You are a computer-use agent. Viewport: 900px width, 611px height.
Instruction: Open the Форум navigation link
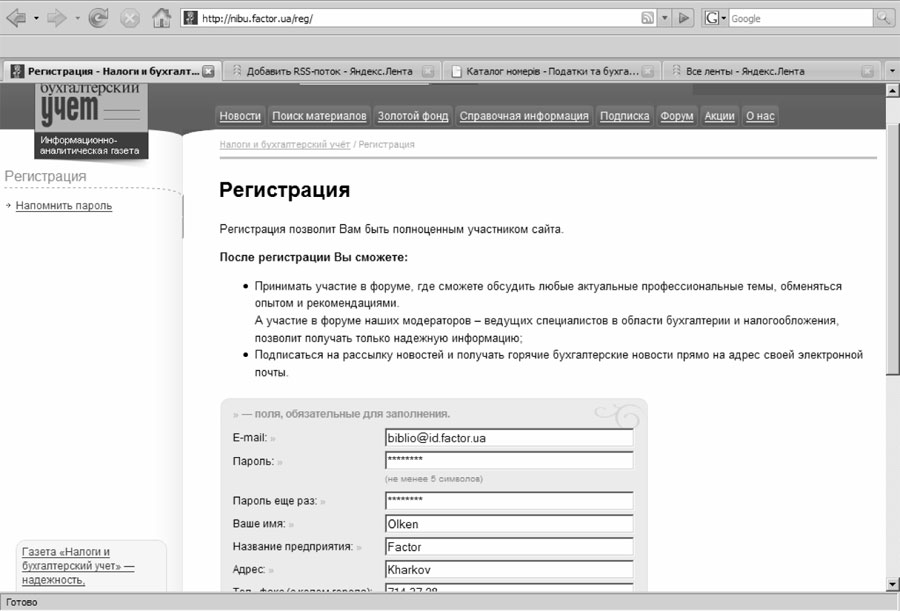[x=676, y=116]
